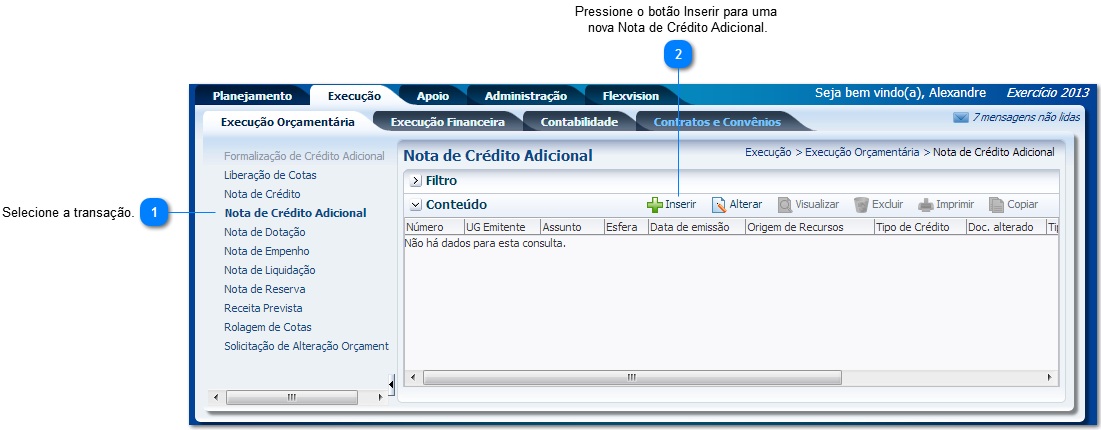The height and width of the screenshot is (430, 1101).
Task: Click the Imprimir printer icon
Action: 926,205
